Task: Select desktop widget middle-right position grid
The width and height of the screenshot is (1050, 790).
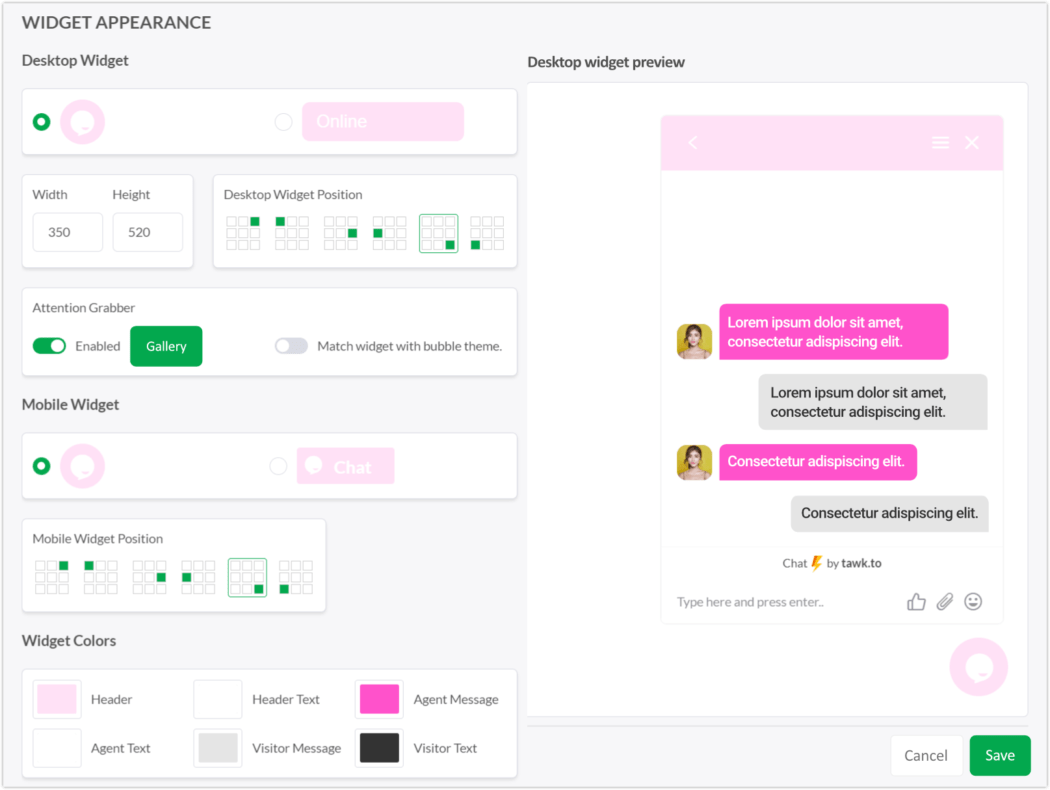Action: (x=341, y=233)
